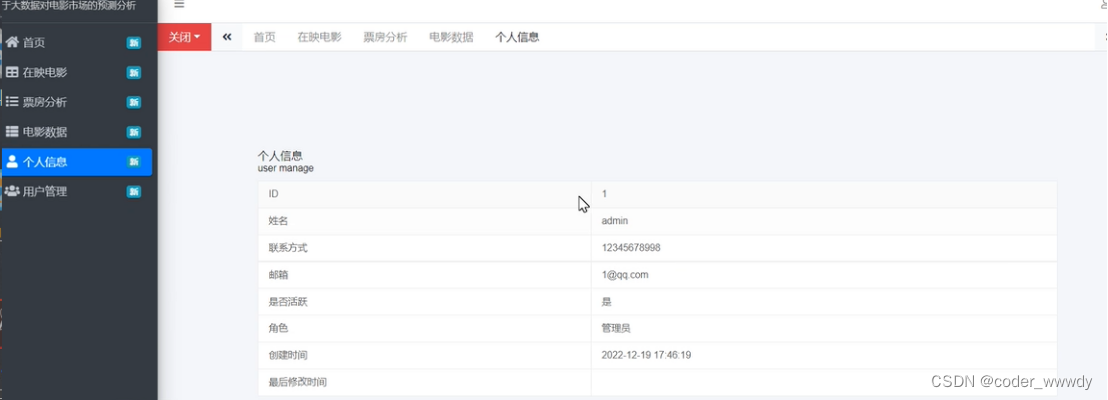Viewport: 1108px width, 400px height.
Task: Click the name value admin
Action: (615, 220)
